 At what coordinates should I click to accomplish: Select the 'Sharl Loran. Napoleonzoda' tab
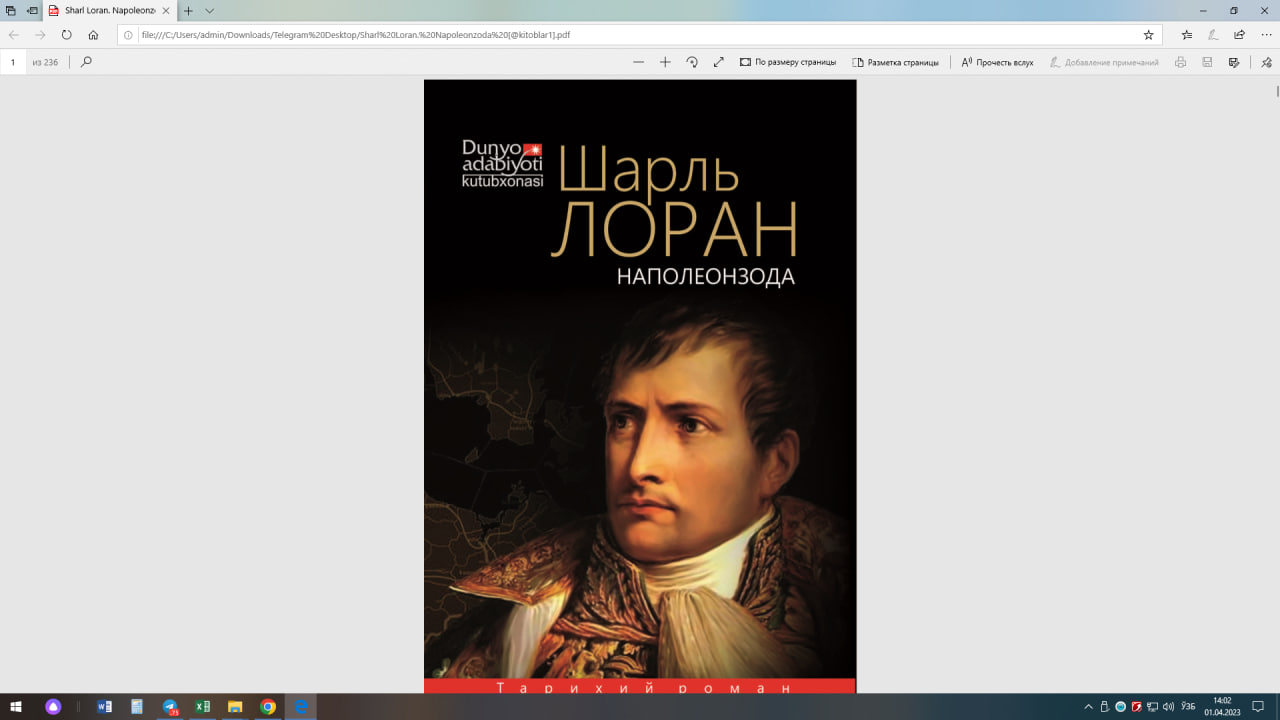coord(108,10)
